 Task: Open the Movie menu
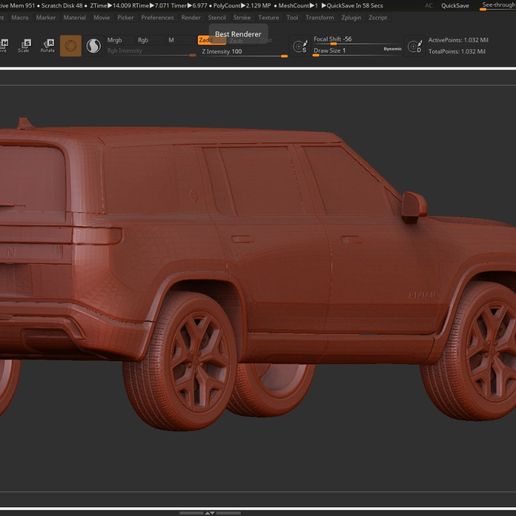point(102,18)
